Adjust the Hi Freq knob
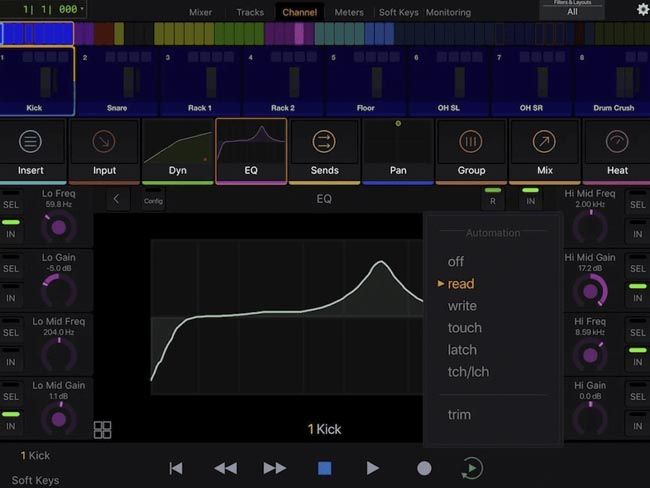650x488 pixels. pos(590,355)
